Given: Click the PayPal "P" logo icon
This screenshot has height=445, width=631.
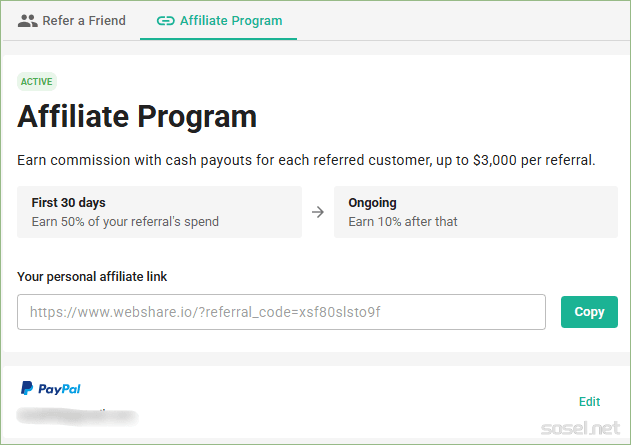Looking at the screenshot, I should click(x=26, y=388).
